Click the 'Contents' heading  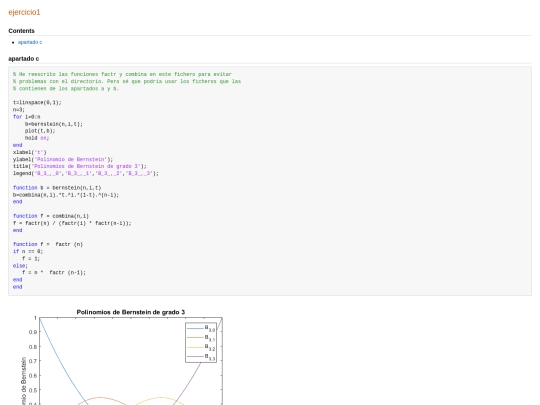click(x=21, y=31)
